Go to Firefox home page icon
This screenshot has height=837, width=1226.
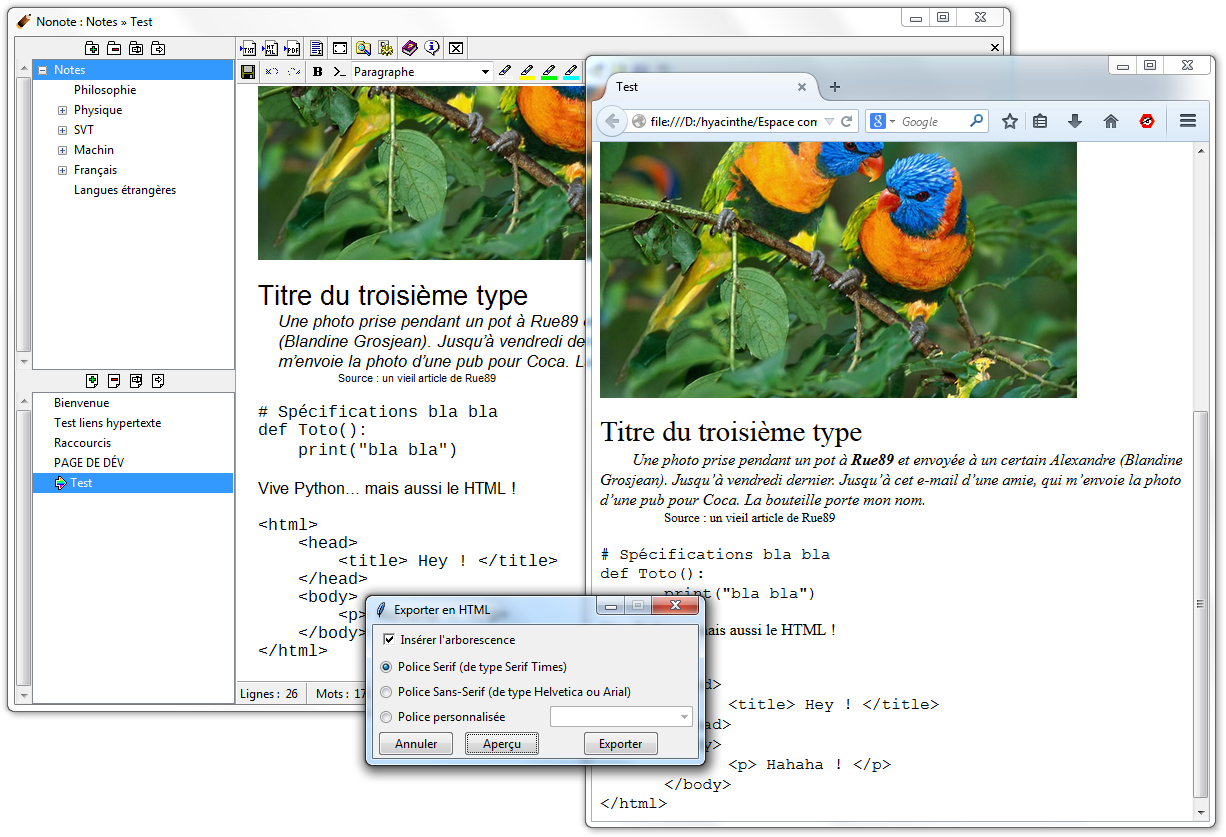click(x=1110, y=121)
